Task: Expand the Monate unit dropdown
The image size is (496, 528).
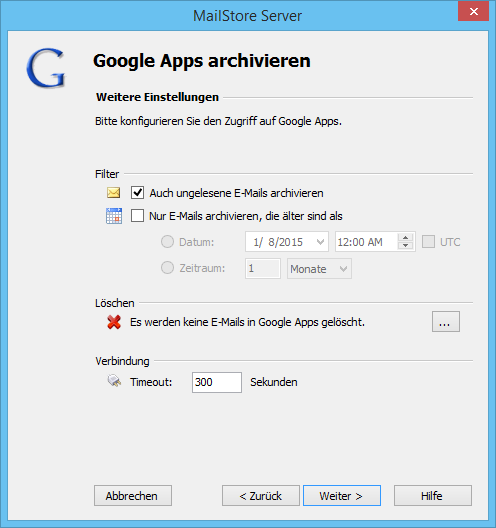Action: click(319, 269)
